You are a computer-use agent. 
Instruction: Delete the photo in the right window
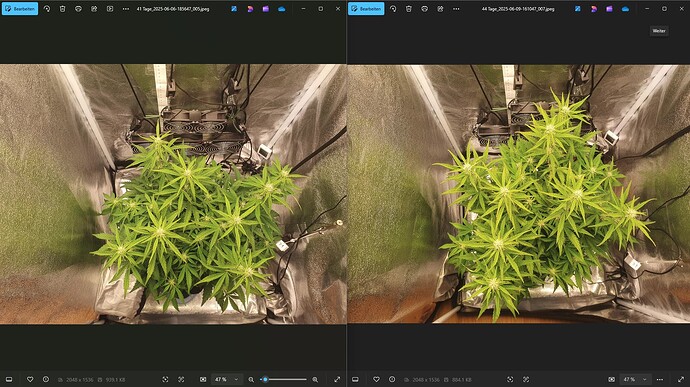tap(409, 9)
